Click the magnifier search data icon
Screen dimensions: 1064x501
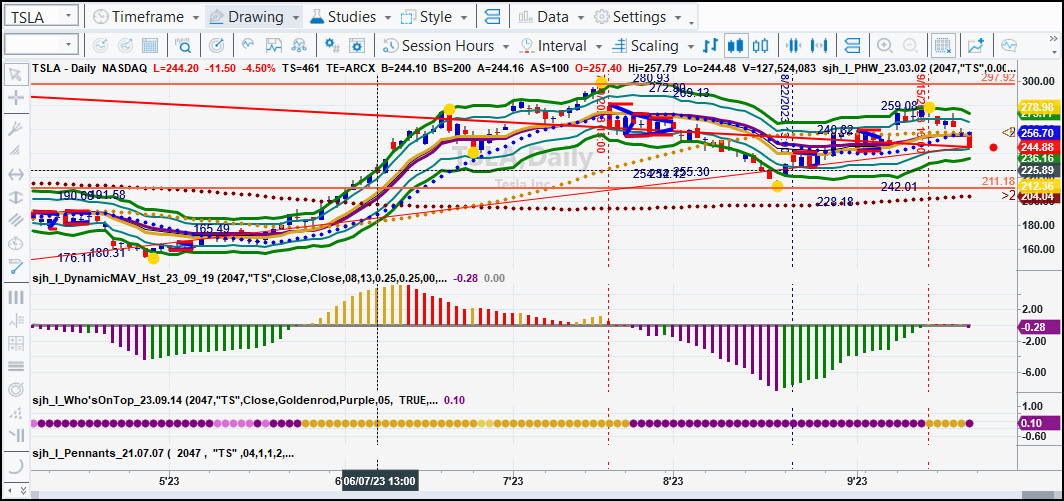[184, 45]
